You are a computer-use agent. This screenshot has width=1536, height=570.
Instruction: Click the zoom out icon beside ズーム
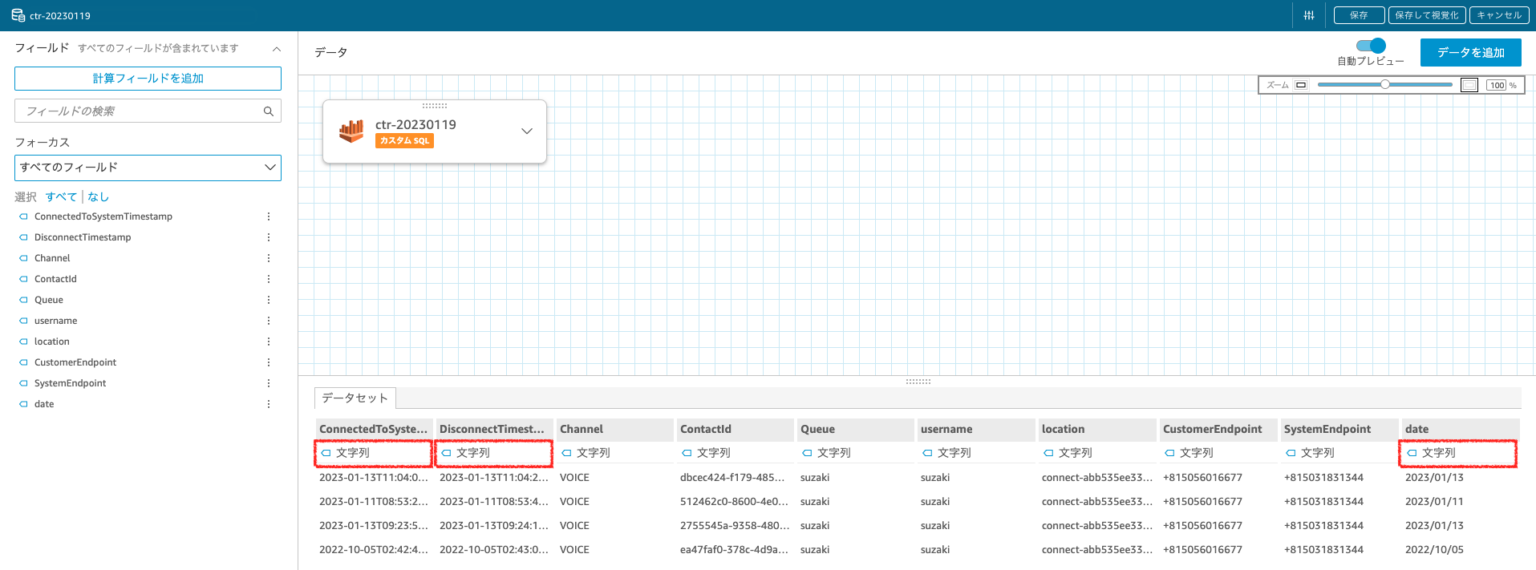pyautogui.click(x=1301, y=85)
